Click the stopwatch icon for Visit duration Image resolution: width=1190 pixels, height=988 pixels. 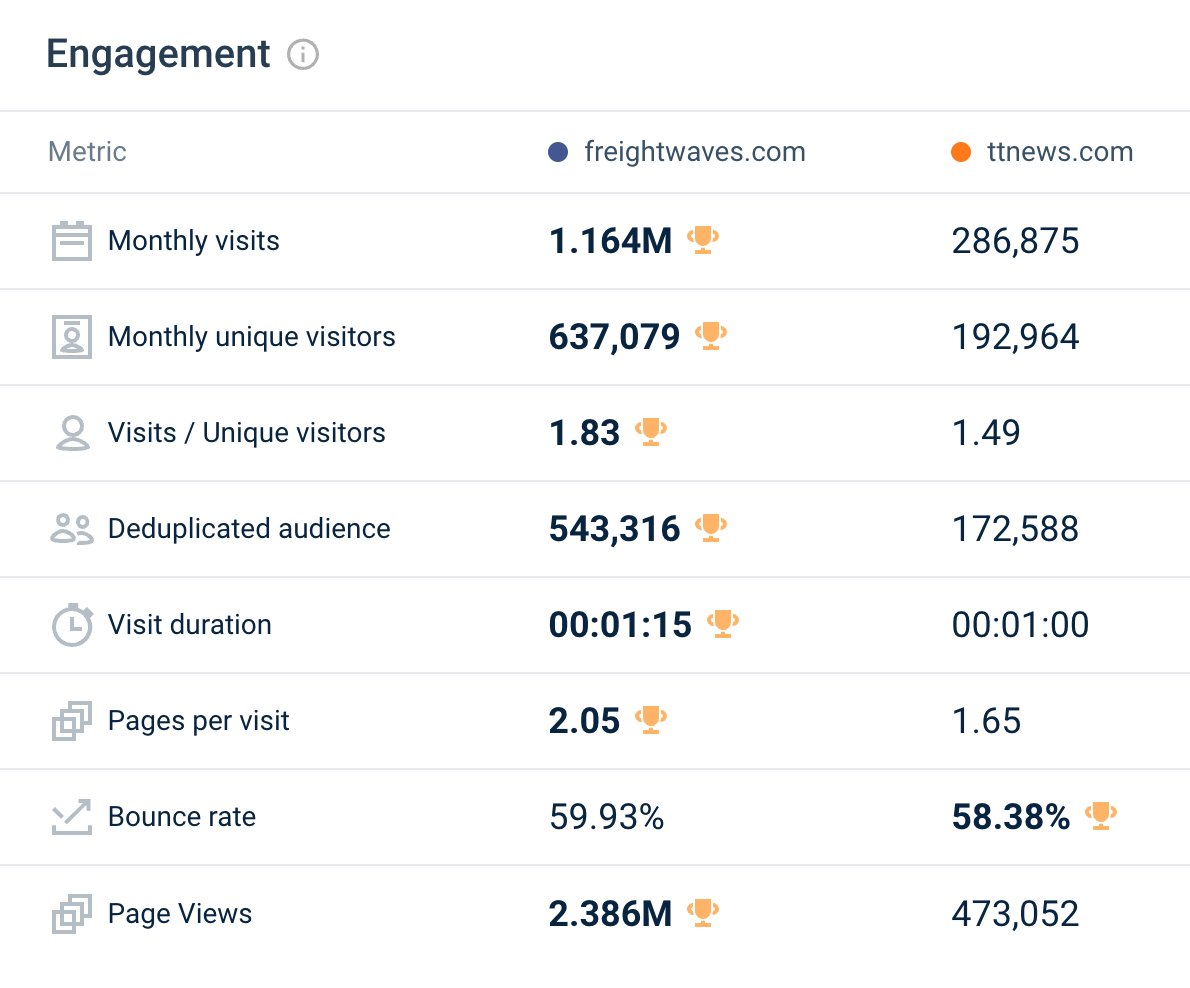click(72, 625)
